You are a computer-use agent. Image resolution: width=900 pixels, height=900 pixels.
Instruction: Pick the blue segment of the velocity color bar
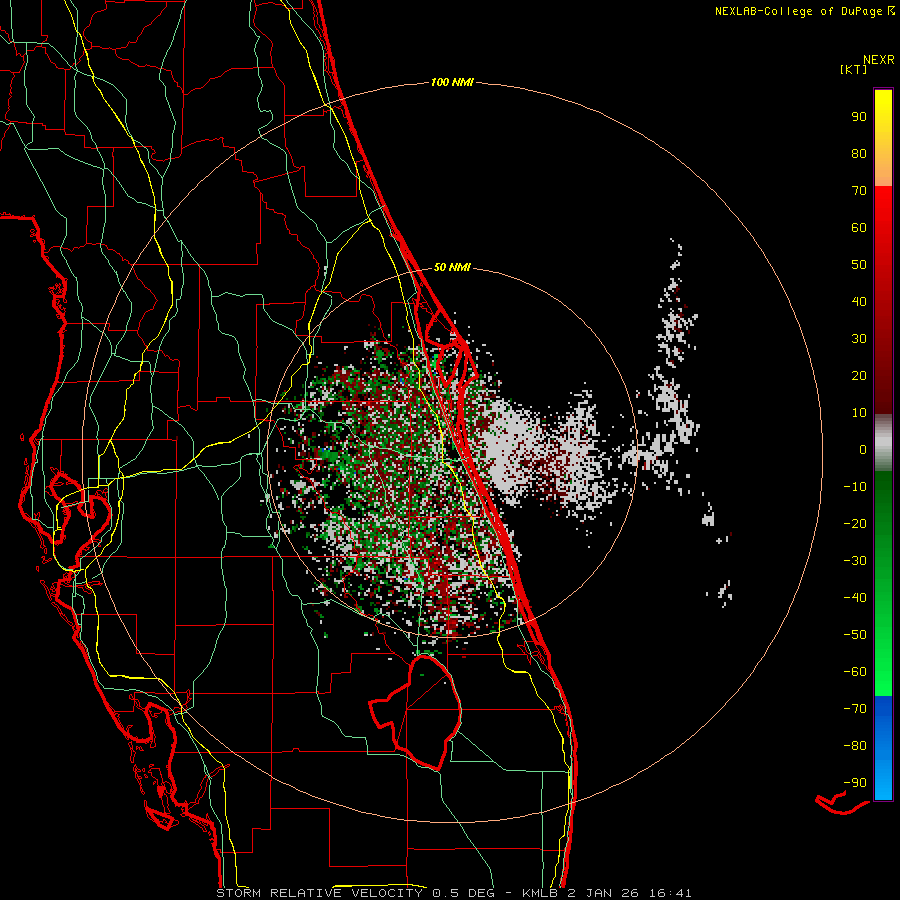[x=883, y=747]
